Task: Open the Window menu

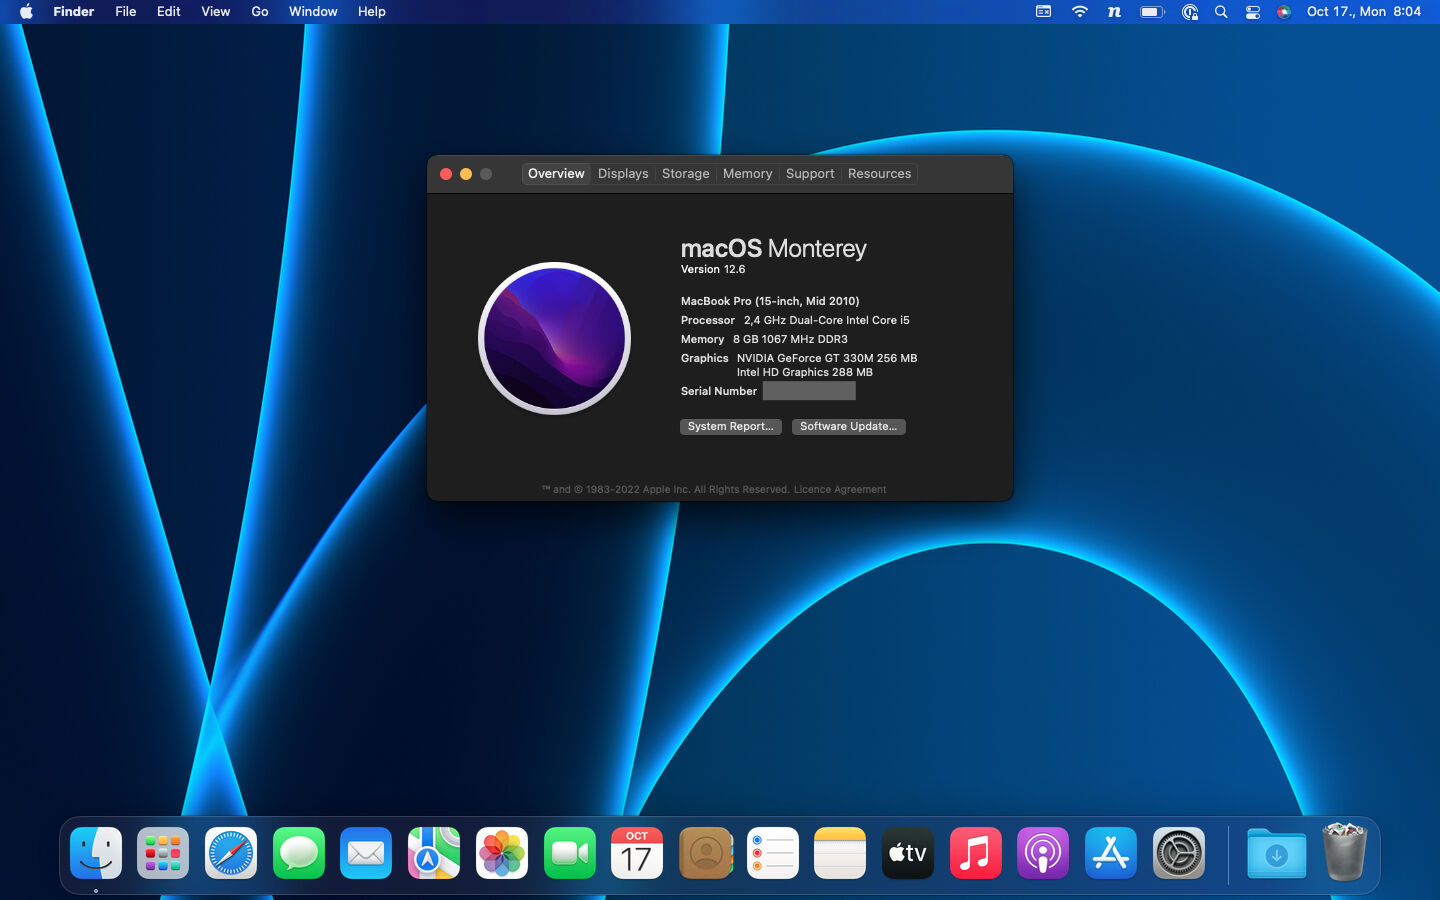Action: [x=313, y=12]
